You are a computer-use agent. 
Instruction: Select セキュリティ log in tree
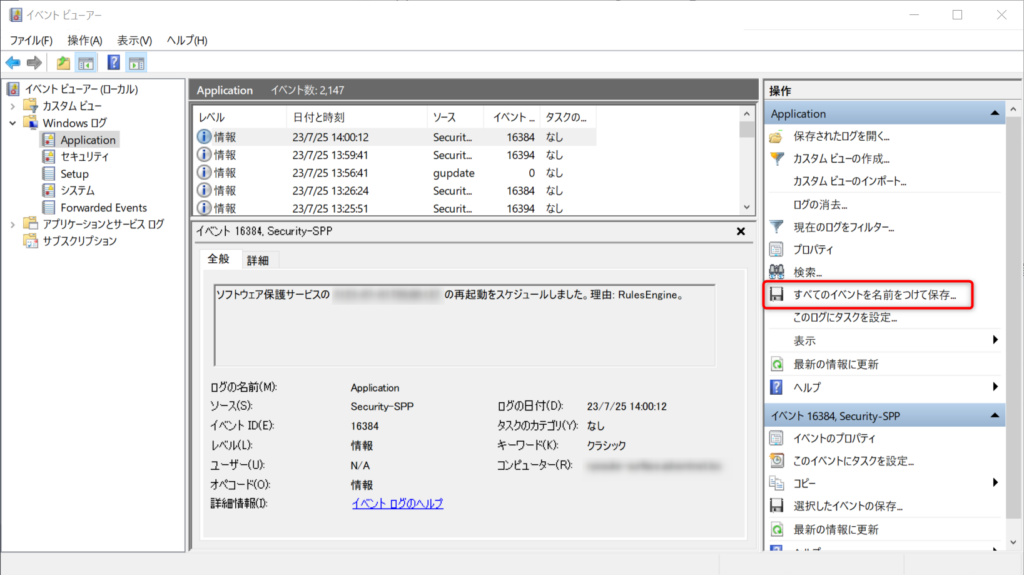[x=84, y=157]
